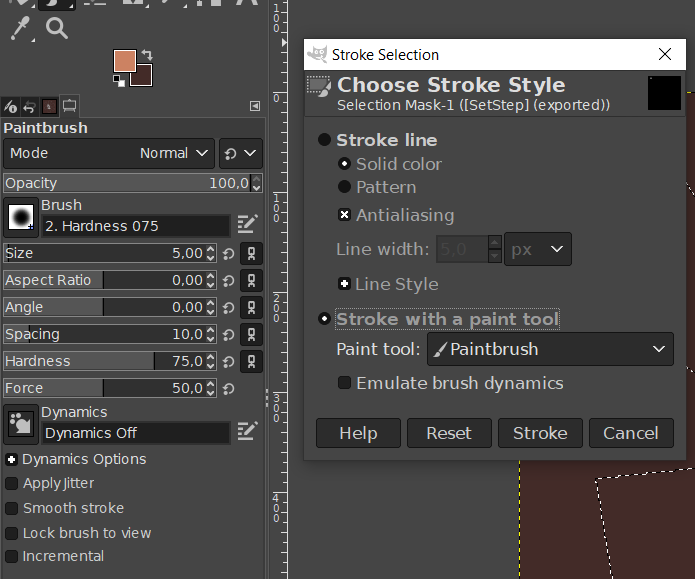695x579 pixels.
Task: Adjust the Opacity slider
Action: tap(127, 183)
